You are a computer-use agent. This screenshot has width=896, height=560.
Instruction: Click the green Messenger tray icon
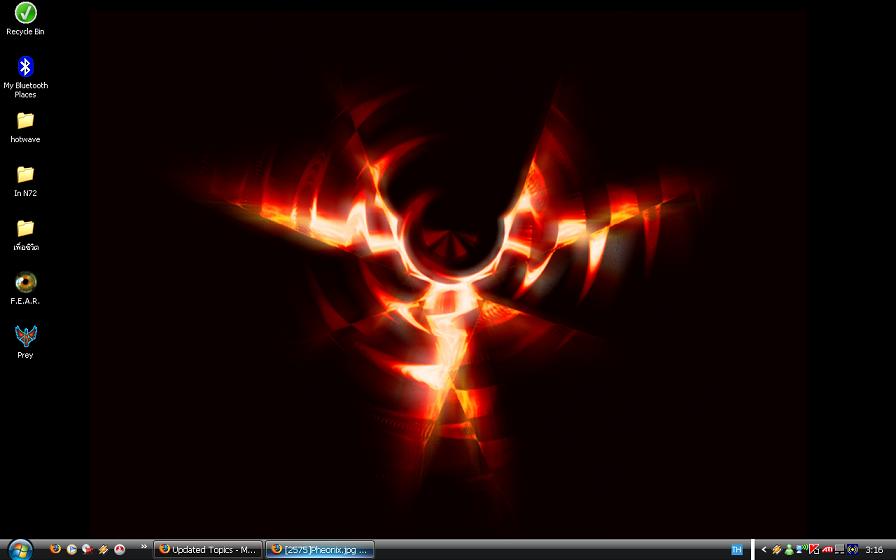(789, 550)
